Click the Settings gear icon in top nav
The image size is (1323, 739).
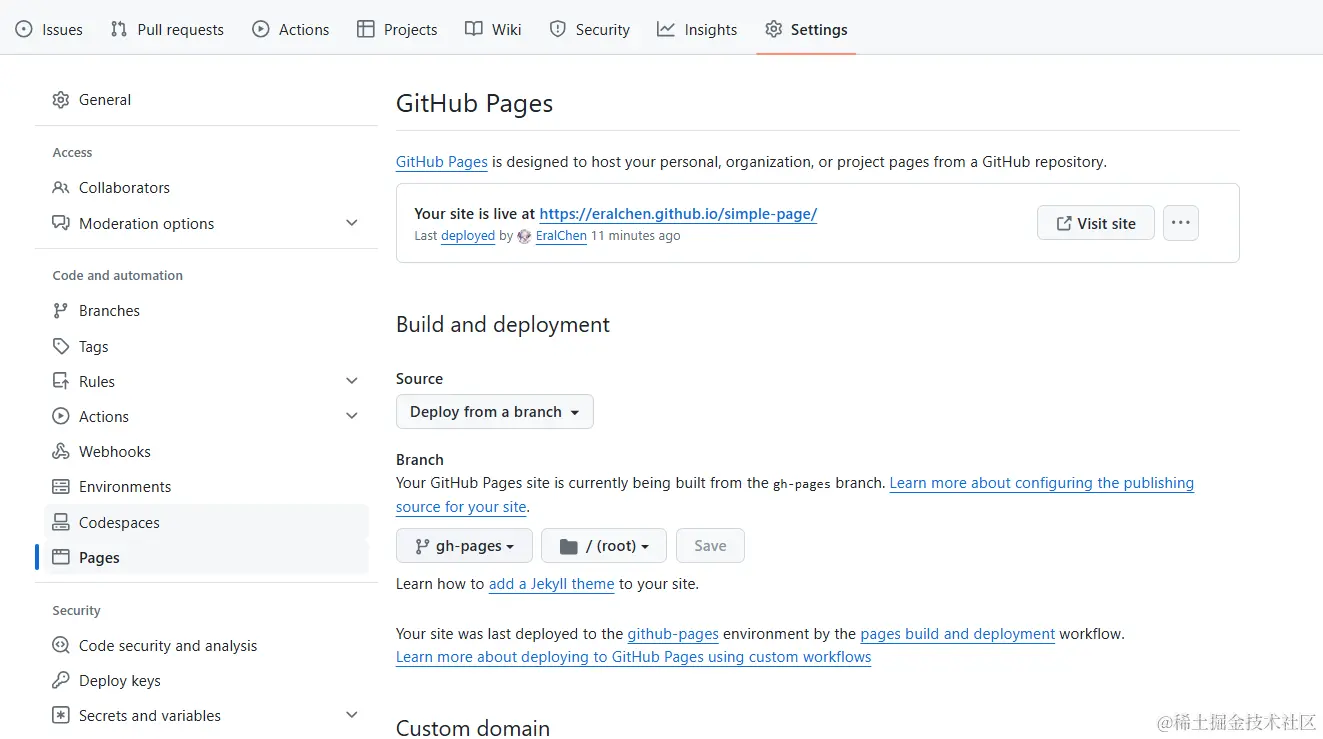tap(773, 29)
